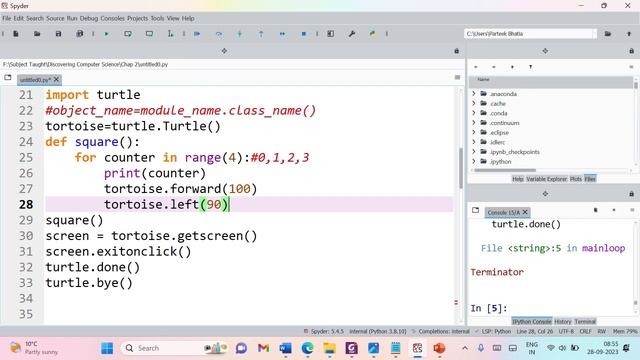Screen dimensions: 640x360
Task: Open the working directory dropdown
Action: click(594, 34)
